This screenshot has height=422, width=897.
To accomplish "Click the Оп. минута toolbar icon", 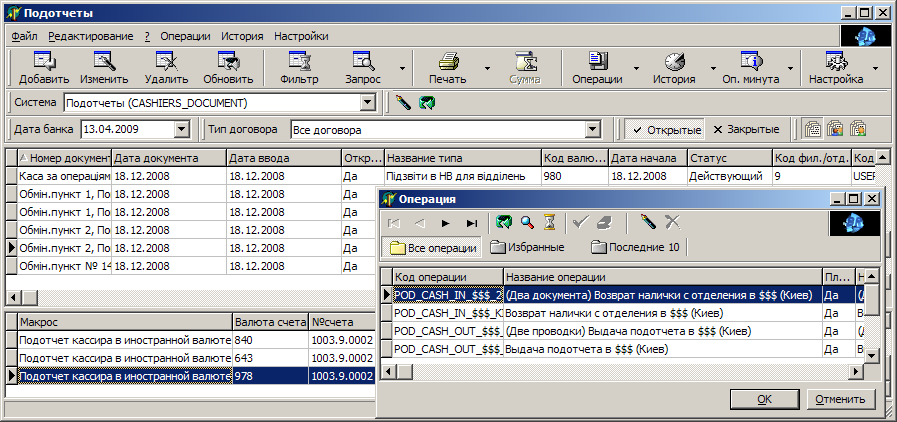I will [x=750, y=60].
